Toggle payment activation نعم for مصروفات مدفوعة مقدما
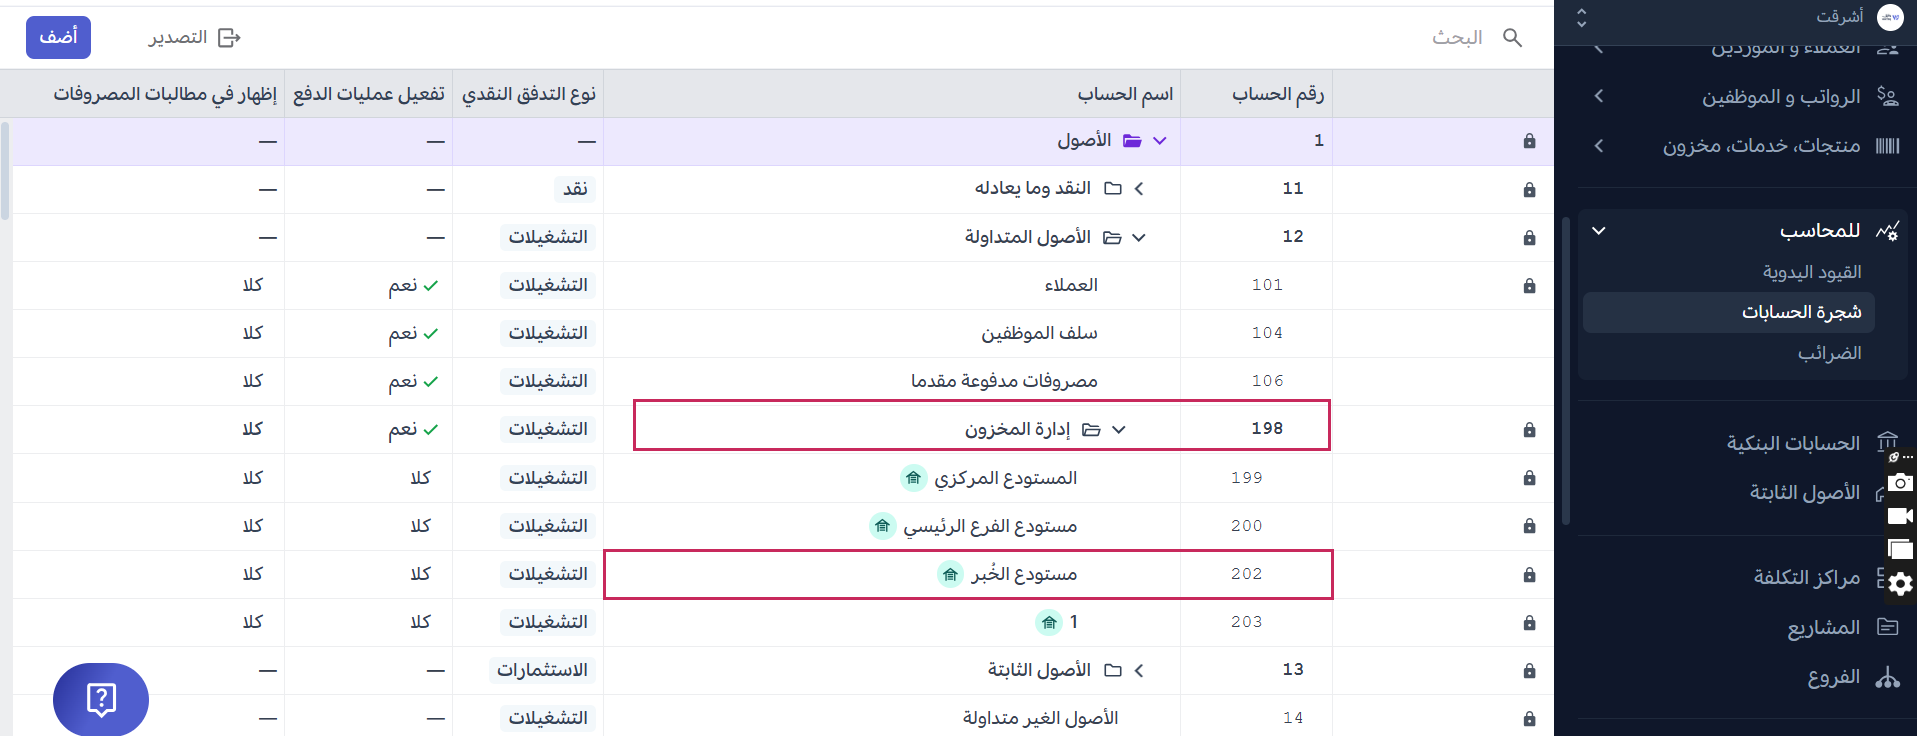This screenshot has height=736, width=1917. click(414, 382)
